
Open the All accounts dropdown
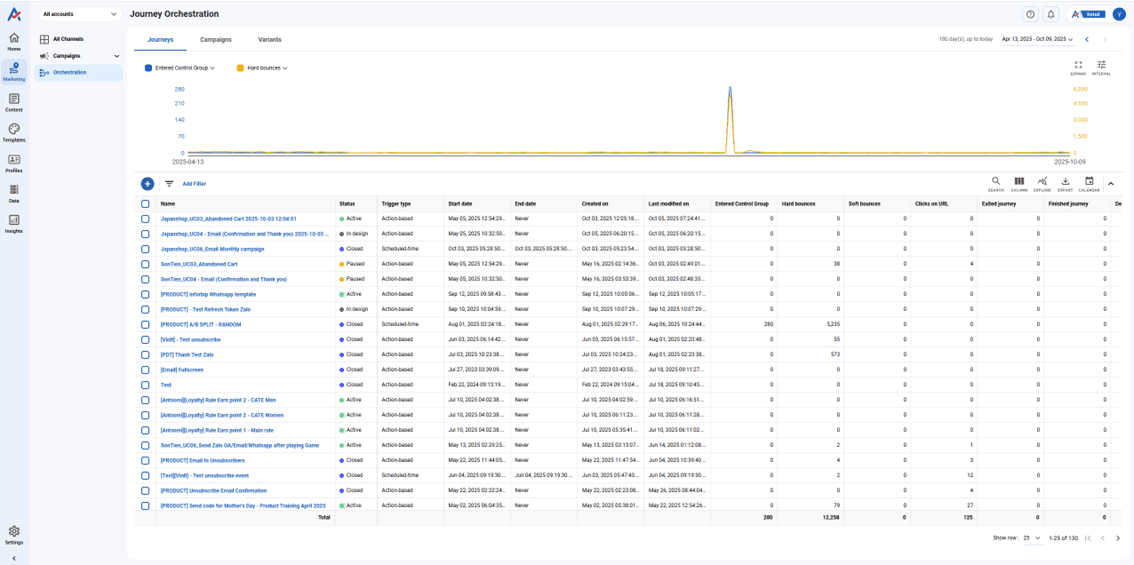point(80,14)
